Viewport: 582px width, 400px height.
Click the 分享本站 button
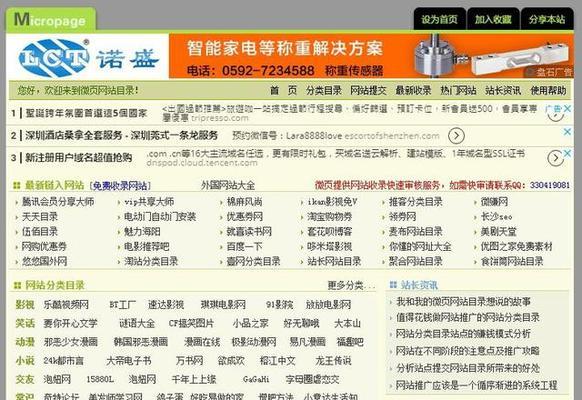click(547, 19)
